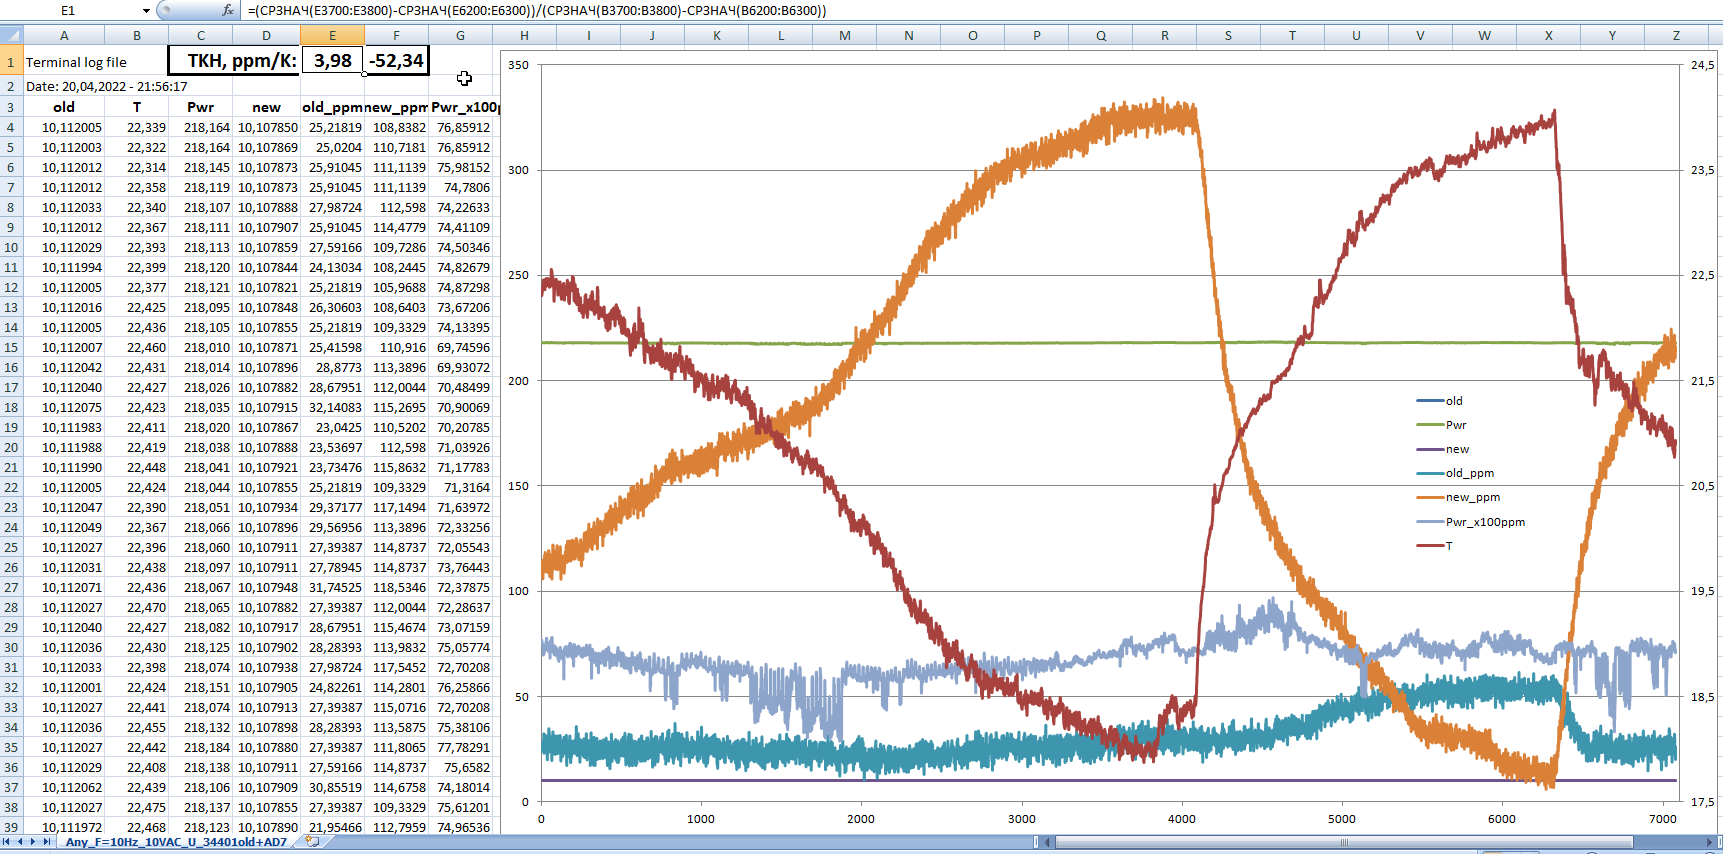Click the insert function fx icon
1723x854 pixels.
click(x=228, y=10)
